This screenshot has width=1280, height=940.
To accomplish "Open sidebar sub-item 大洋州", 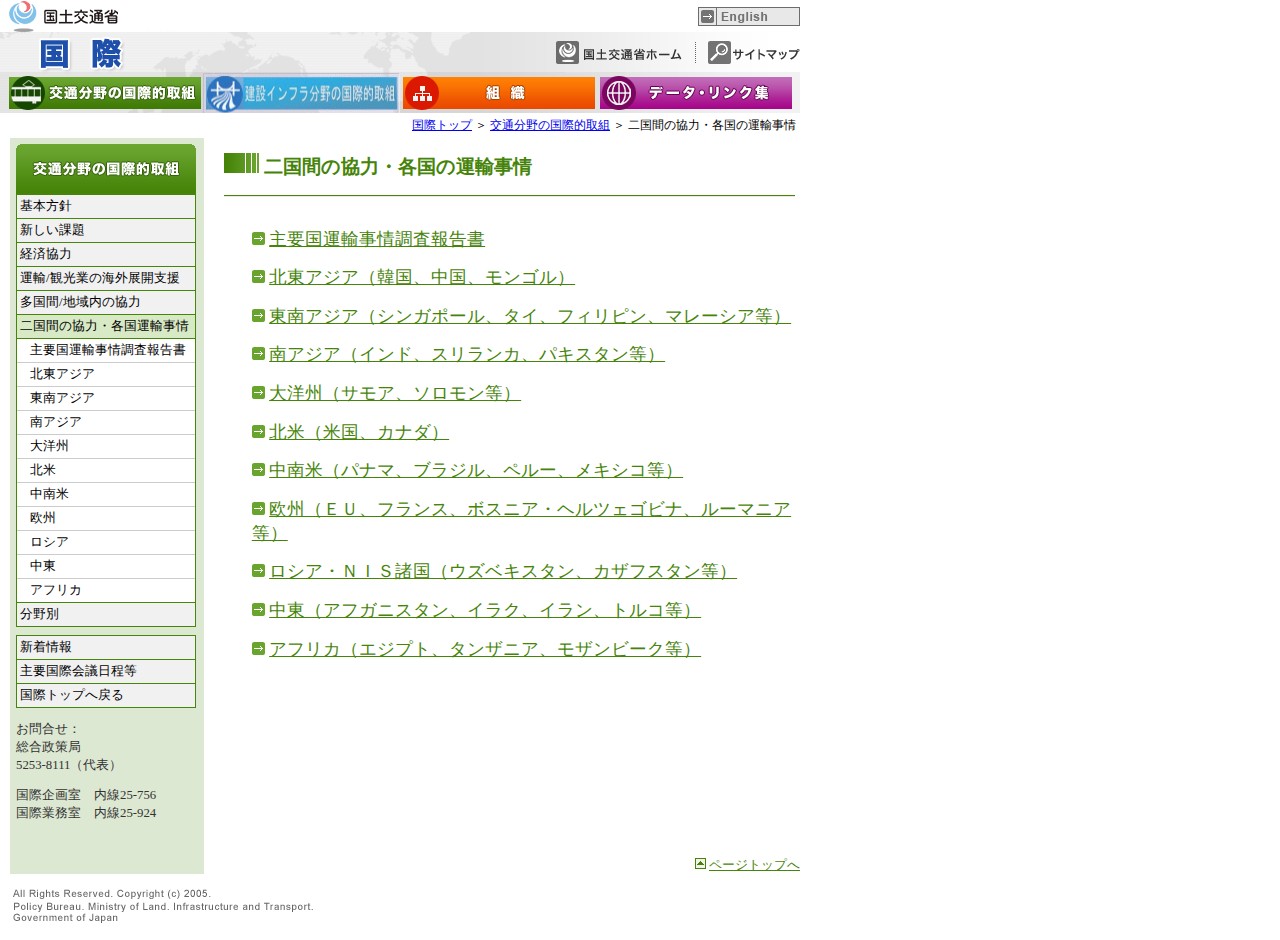I will coord(106,446).
